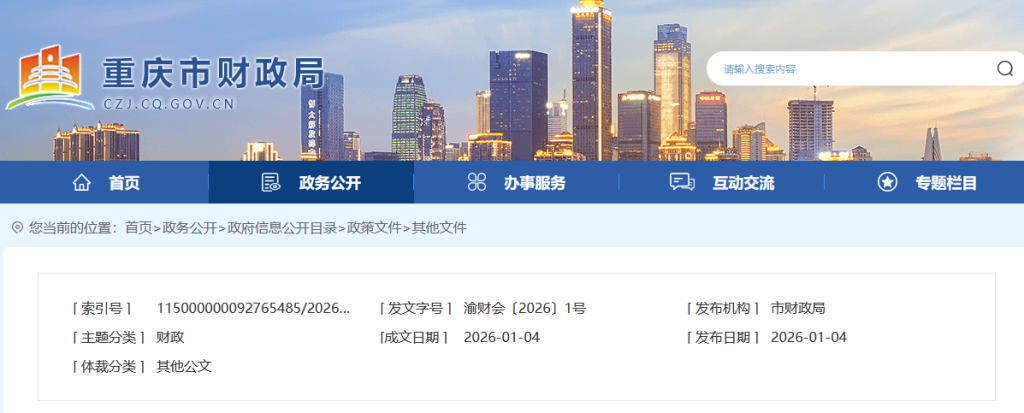The image size is (1024, 413).
Task: Click the truncated 索引号 value text
Action: (x=253, y=308)
